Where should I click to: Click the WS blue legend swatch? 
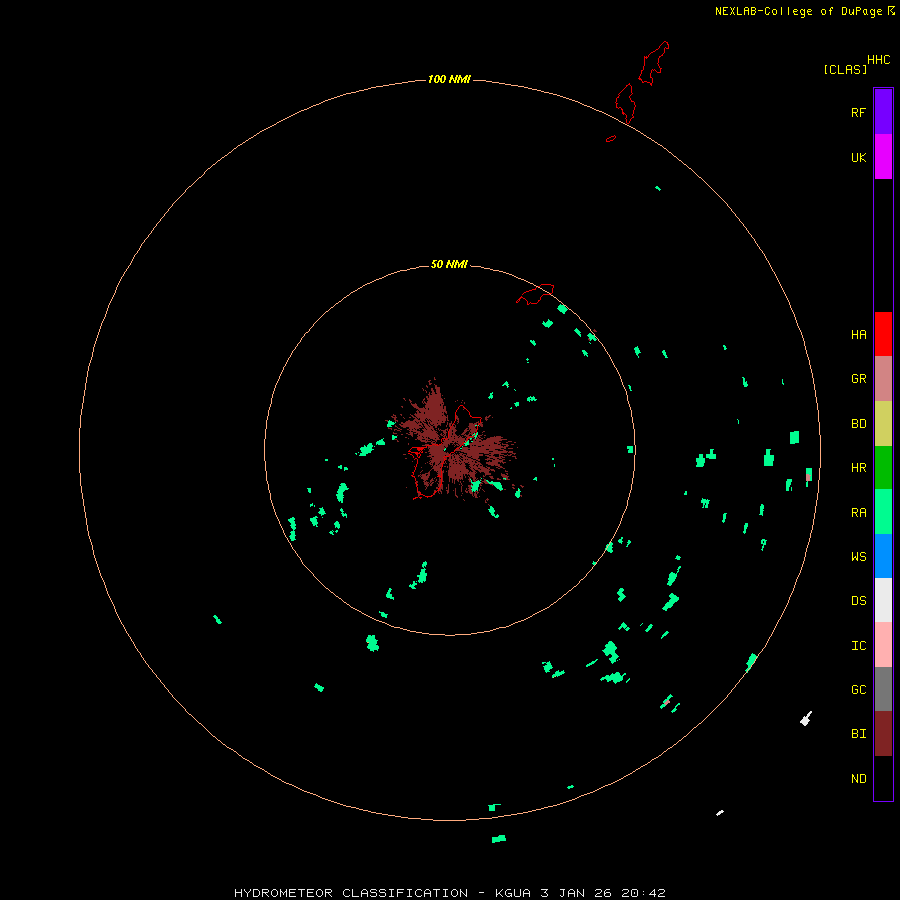coord(883,556)
